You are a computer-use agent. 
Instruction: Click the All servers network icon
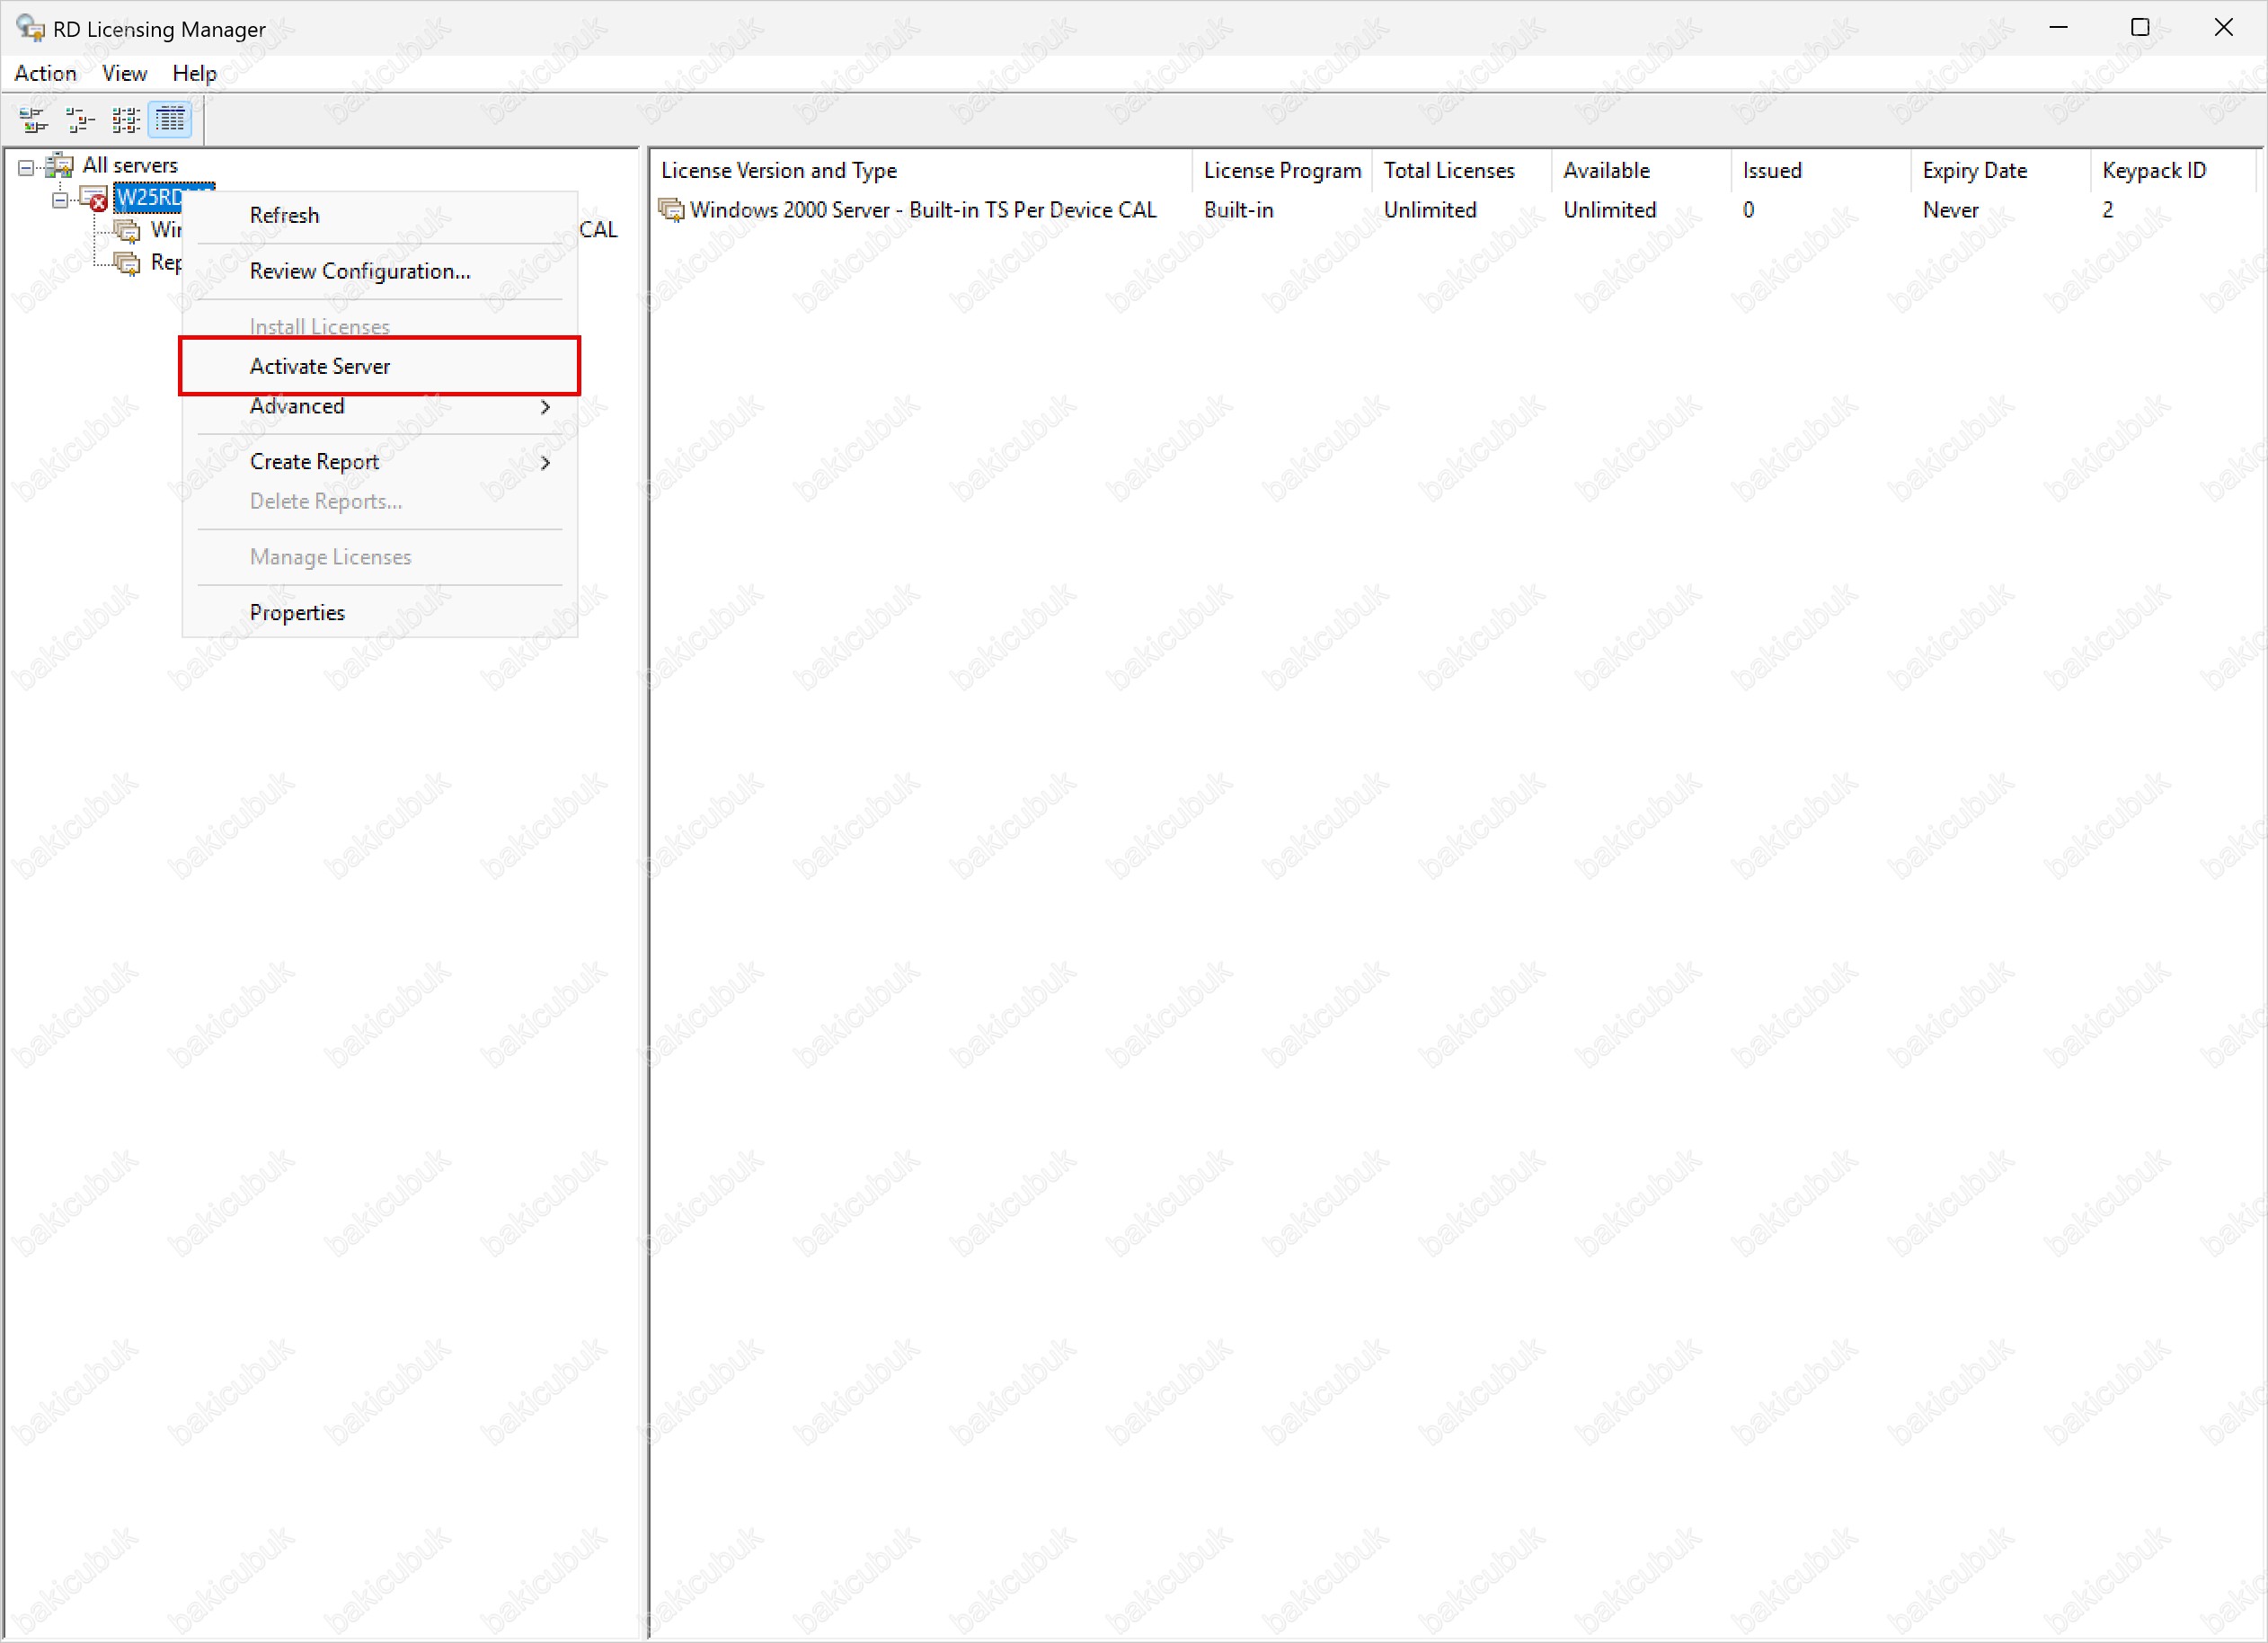[60, 164]
